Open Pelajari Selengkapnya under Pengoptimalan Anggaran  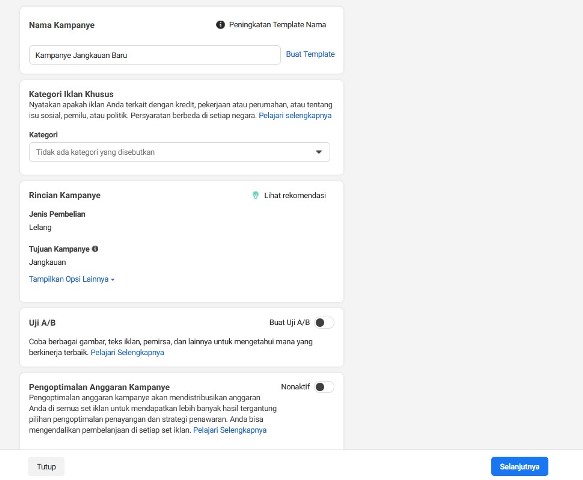pos(230,430)
